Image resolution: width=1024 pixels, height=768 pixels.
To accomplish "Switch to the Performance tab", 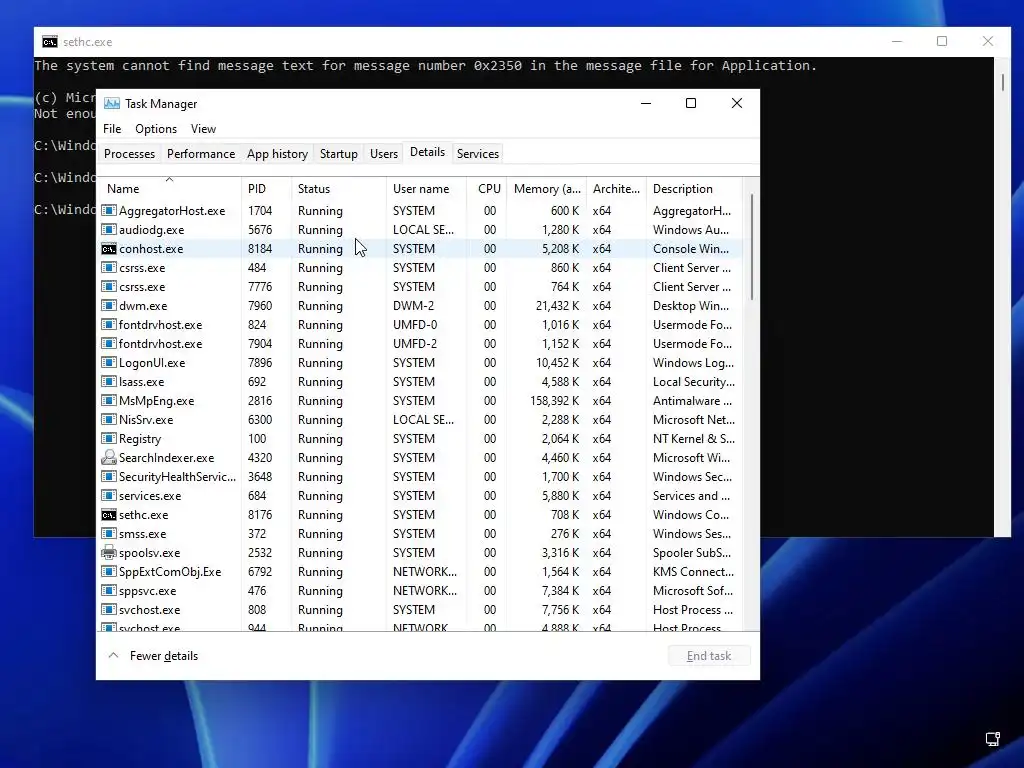I will (200, 153).
